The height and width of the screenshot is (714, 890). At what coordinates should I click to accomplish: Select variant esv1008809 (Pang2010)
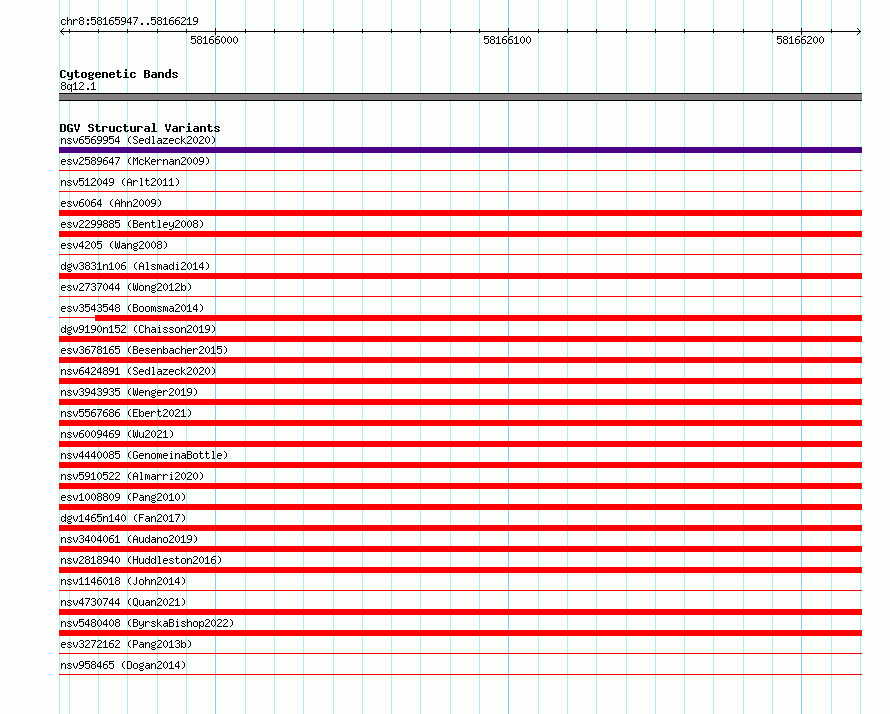(x=123, y=497)
